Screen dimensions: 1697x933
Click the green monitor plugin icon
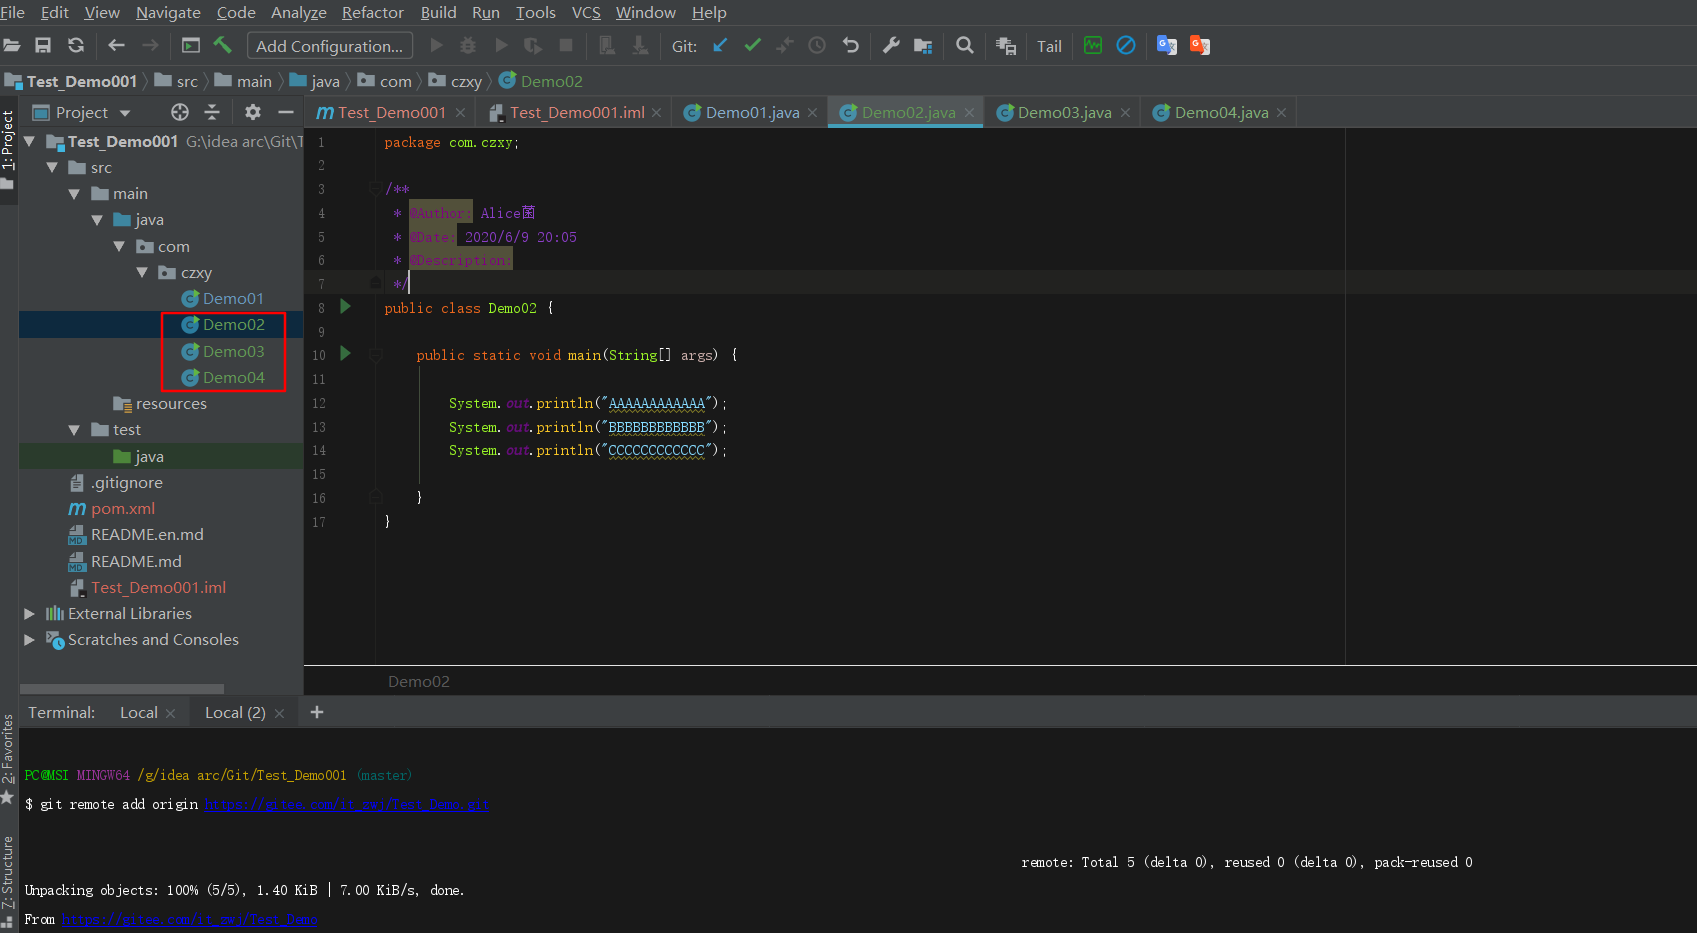click(x=1093, y=45)
